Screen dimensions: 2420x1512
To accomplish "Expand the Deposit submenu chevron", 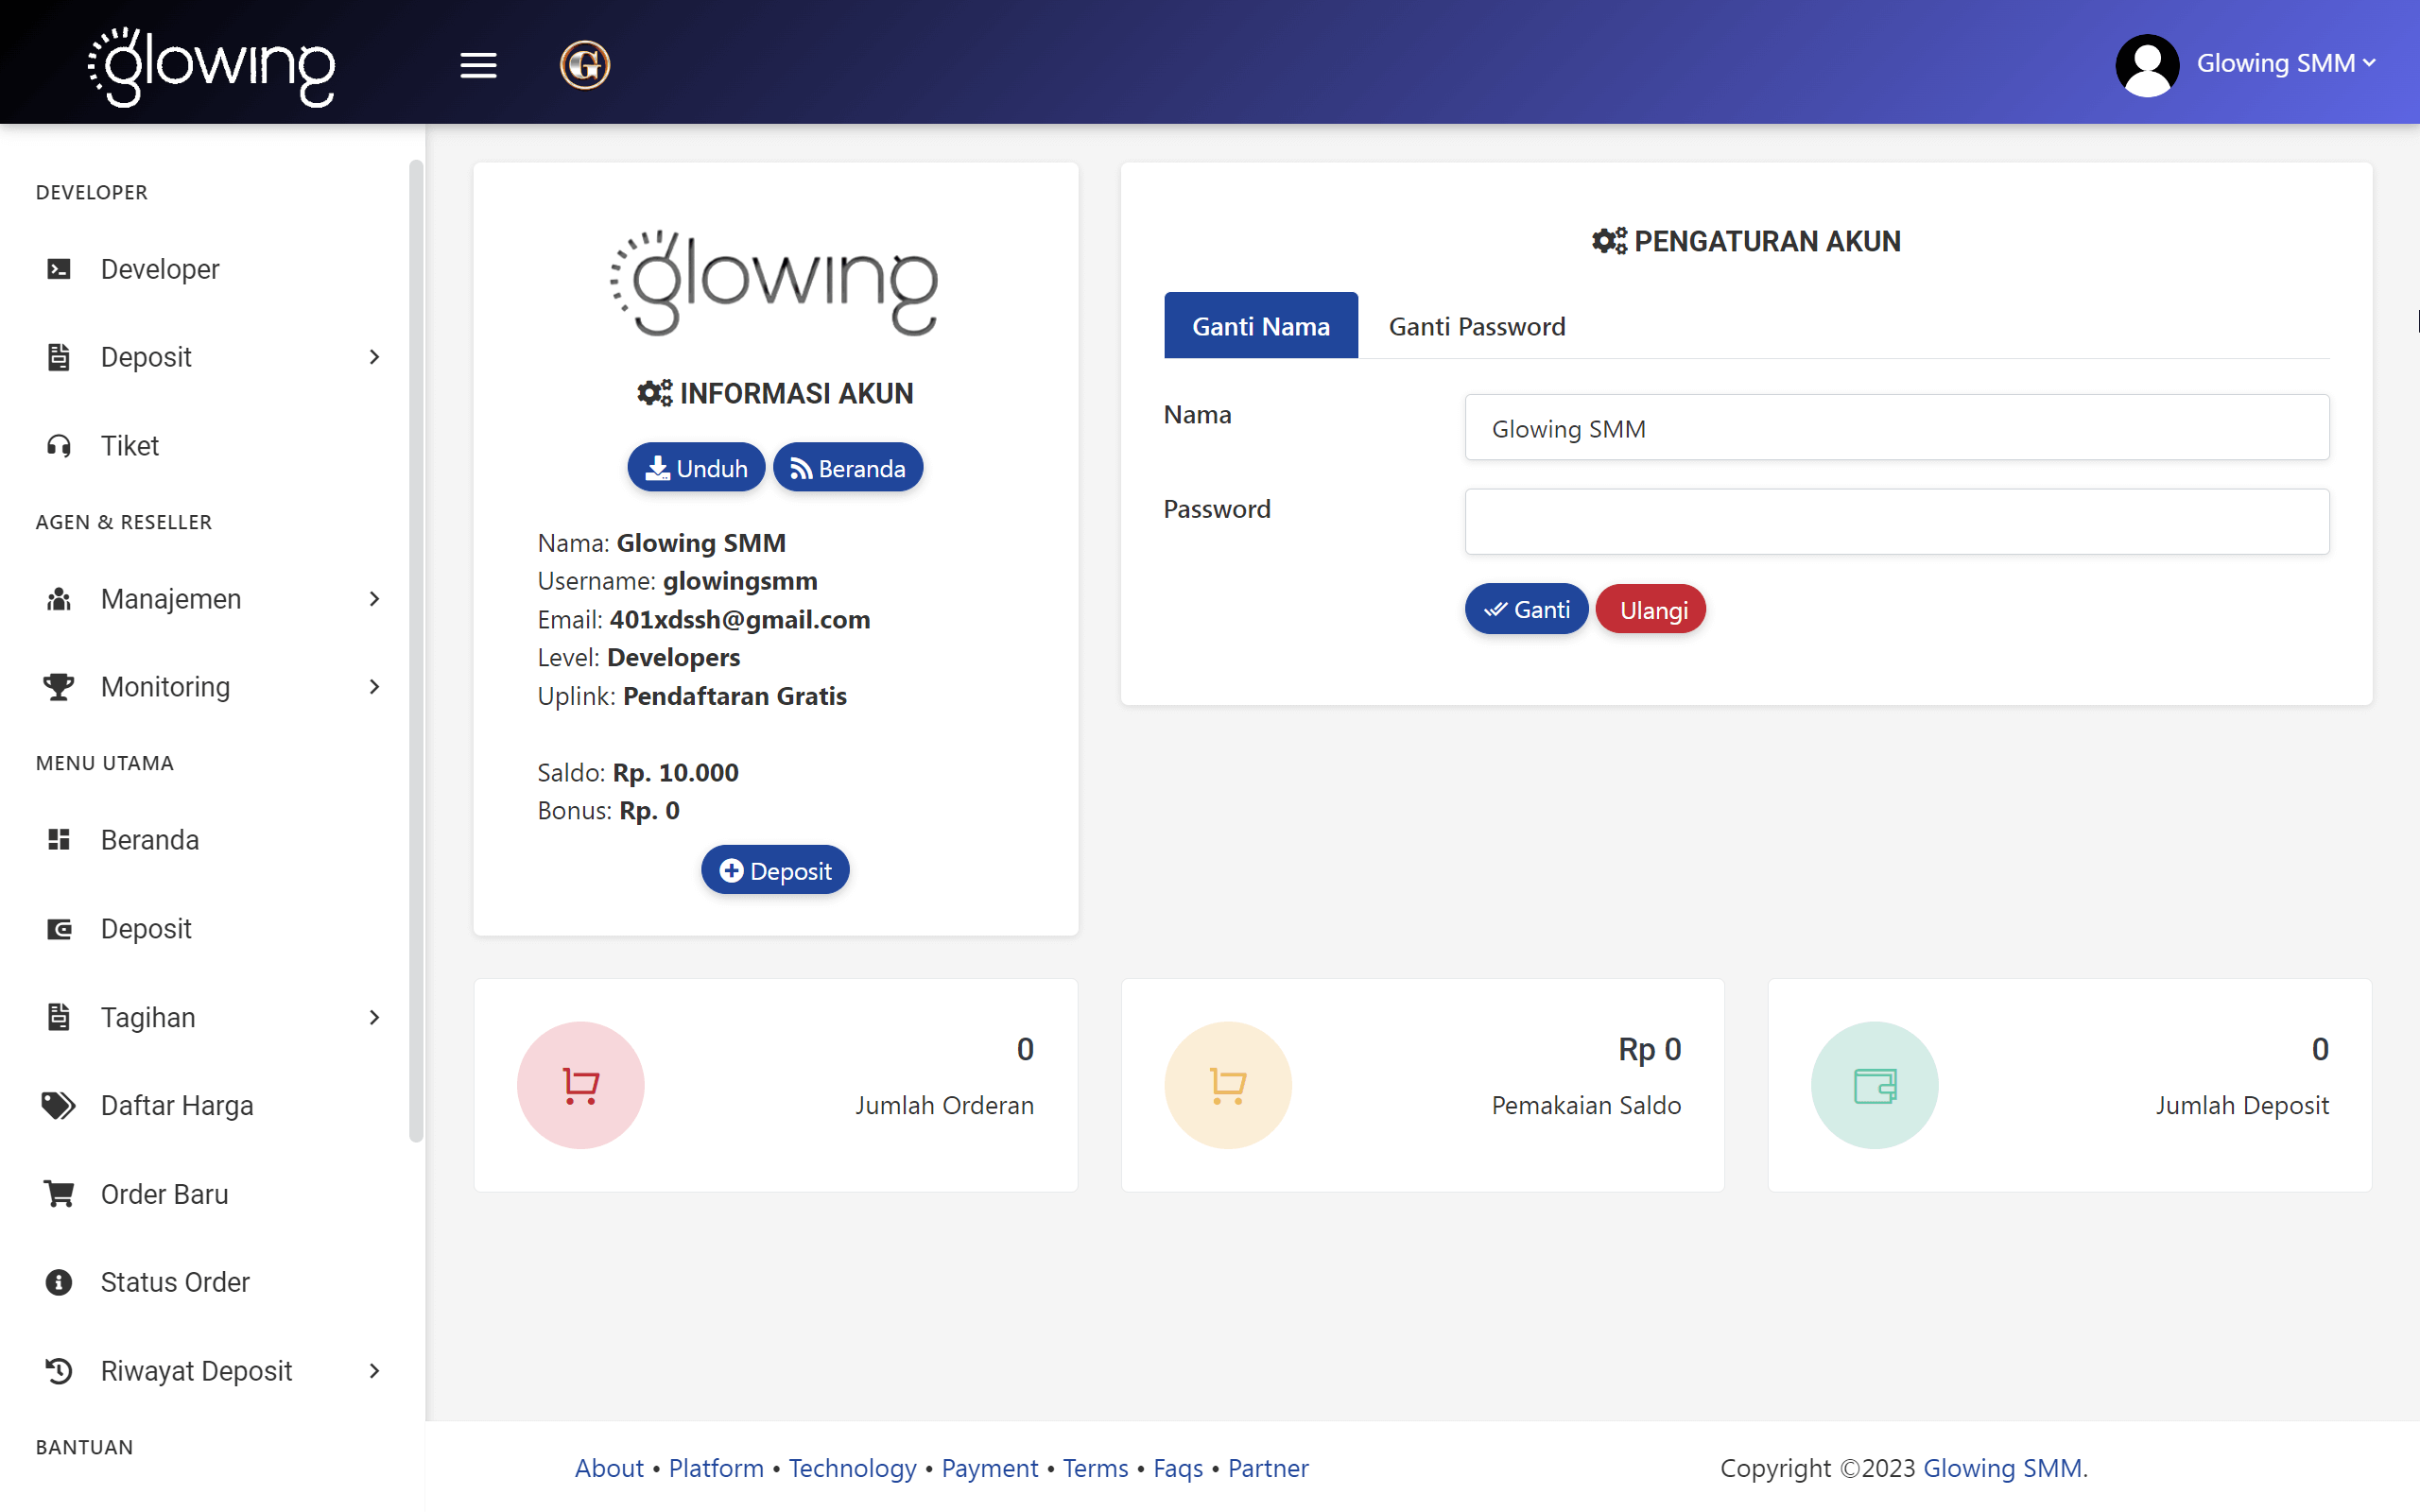I will point(374,357).
